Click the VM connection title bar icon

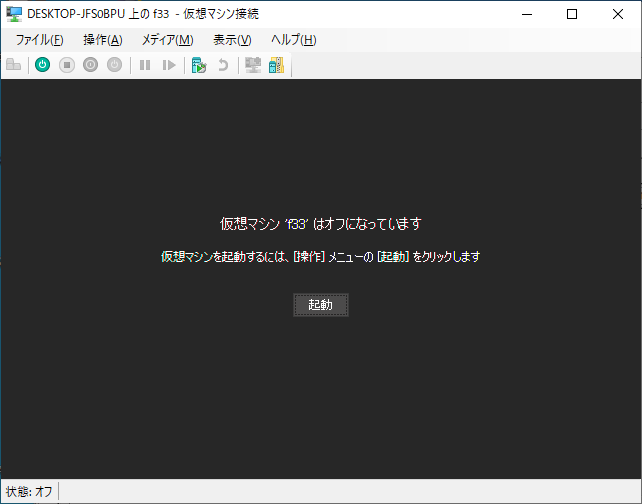14,14
